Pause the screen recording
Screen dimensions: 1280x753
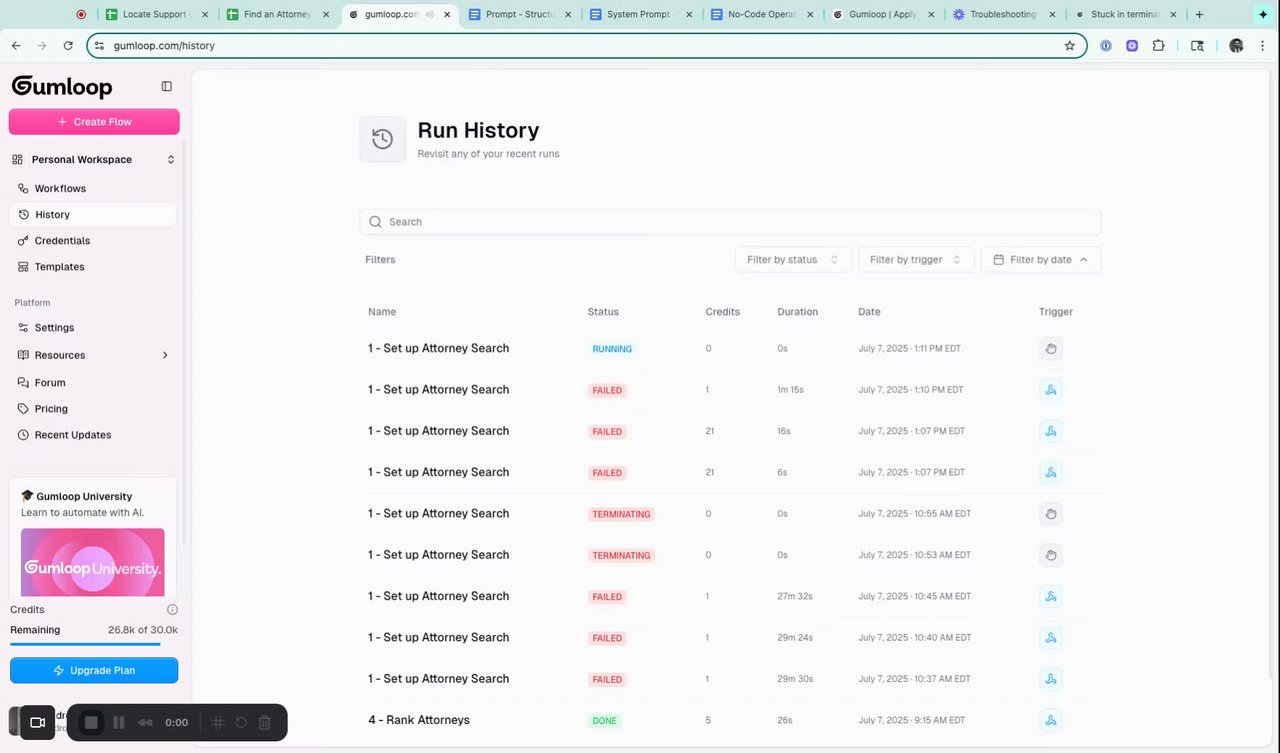[x=118, y=722]
